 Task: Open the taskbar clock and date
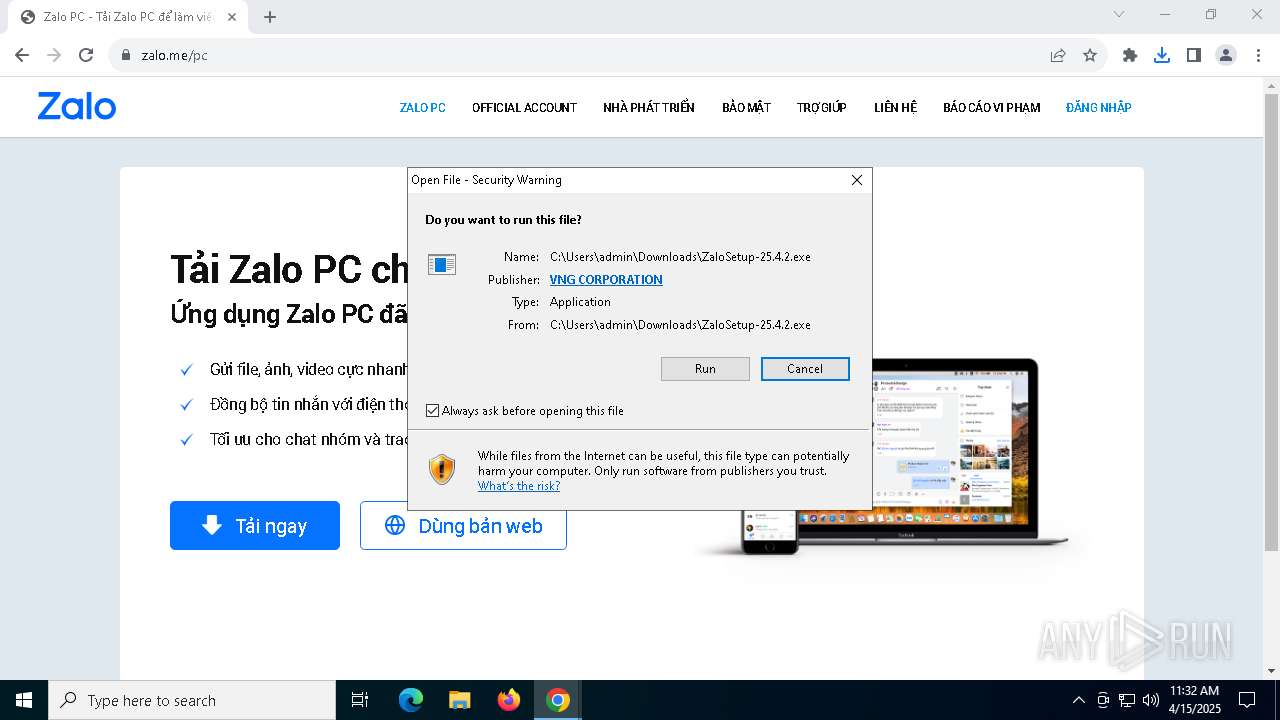click(1195, 700)
